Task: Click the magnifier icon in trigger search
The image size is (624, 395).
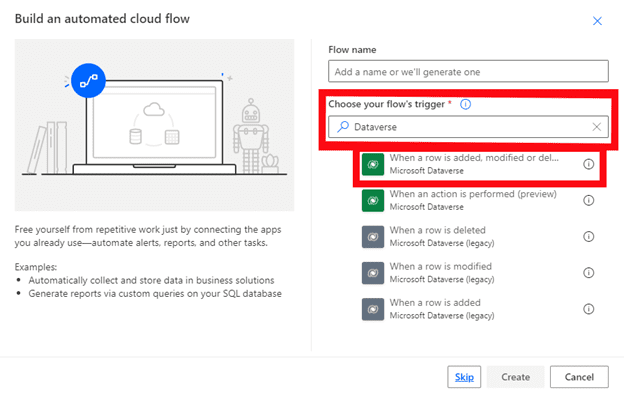Action: point(343,126)
